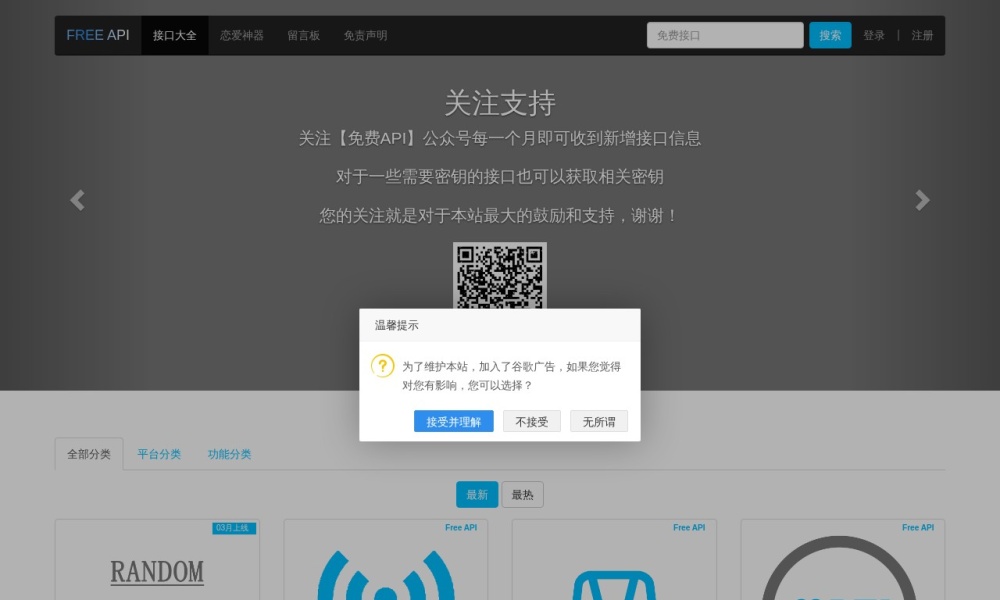This screenshot has width=1000, height=600.
Task: Click the 温馨提示 dialog title
Action: [397, 325]
